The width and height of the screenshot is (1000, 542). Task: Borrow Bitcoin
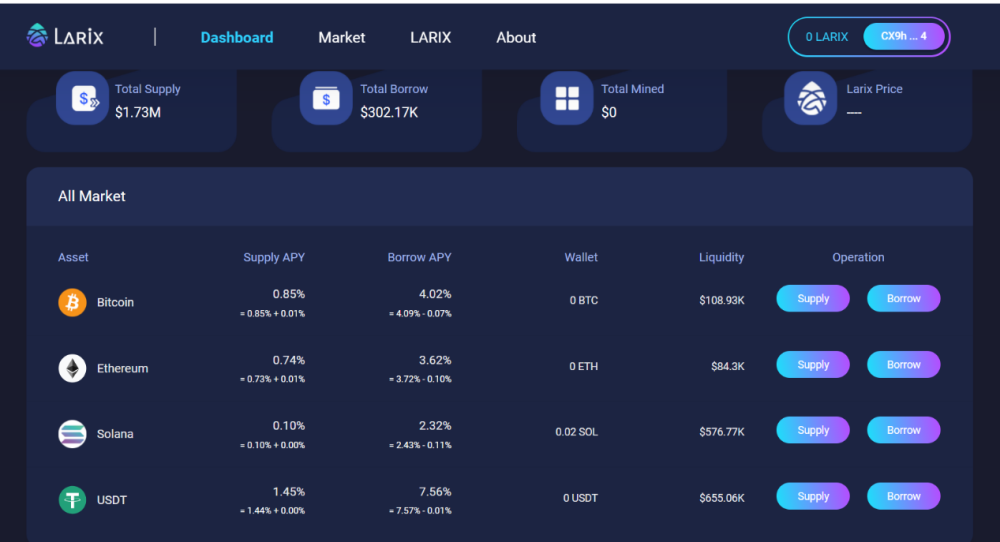[903, 298]
